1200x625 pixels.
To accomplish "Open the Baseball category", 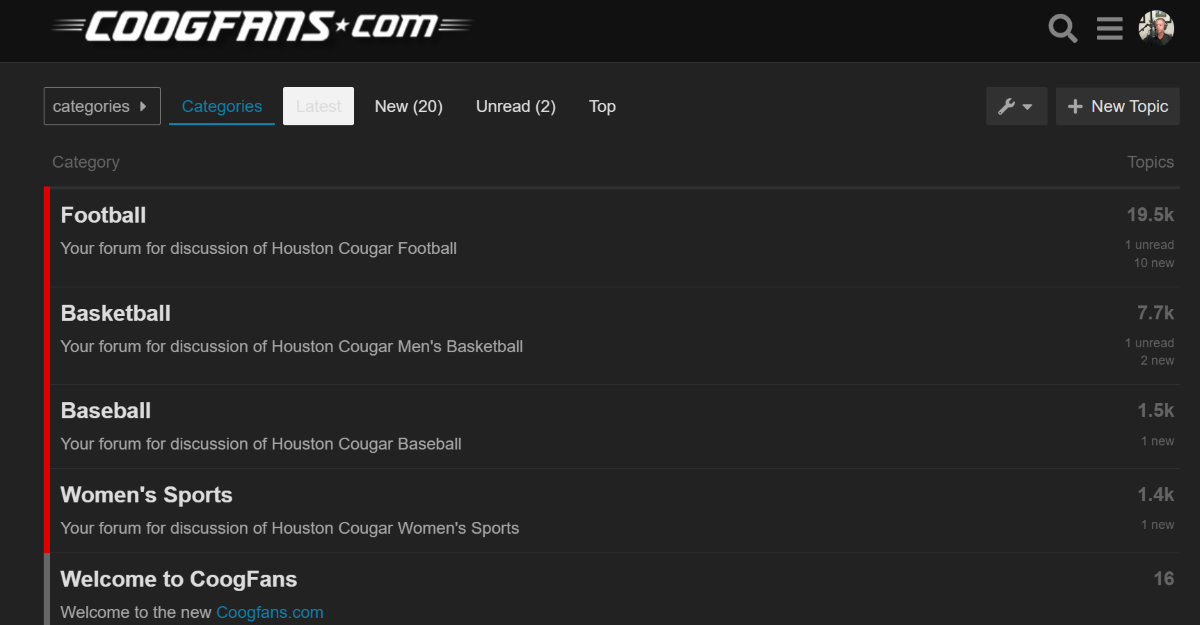I will pos(106,411).
